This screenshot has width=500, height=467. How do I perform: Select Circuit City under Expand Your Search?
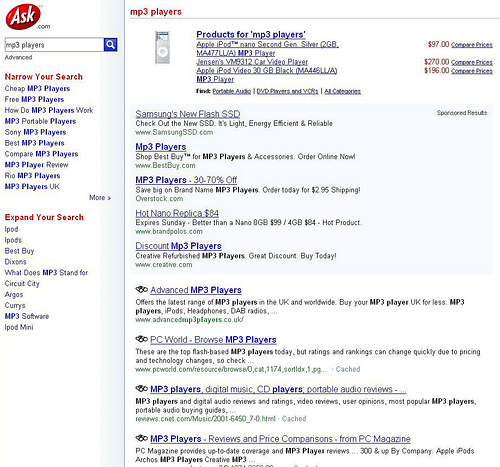[x=22, y=283]
